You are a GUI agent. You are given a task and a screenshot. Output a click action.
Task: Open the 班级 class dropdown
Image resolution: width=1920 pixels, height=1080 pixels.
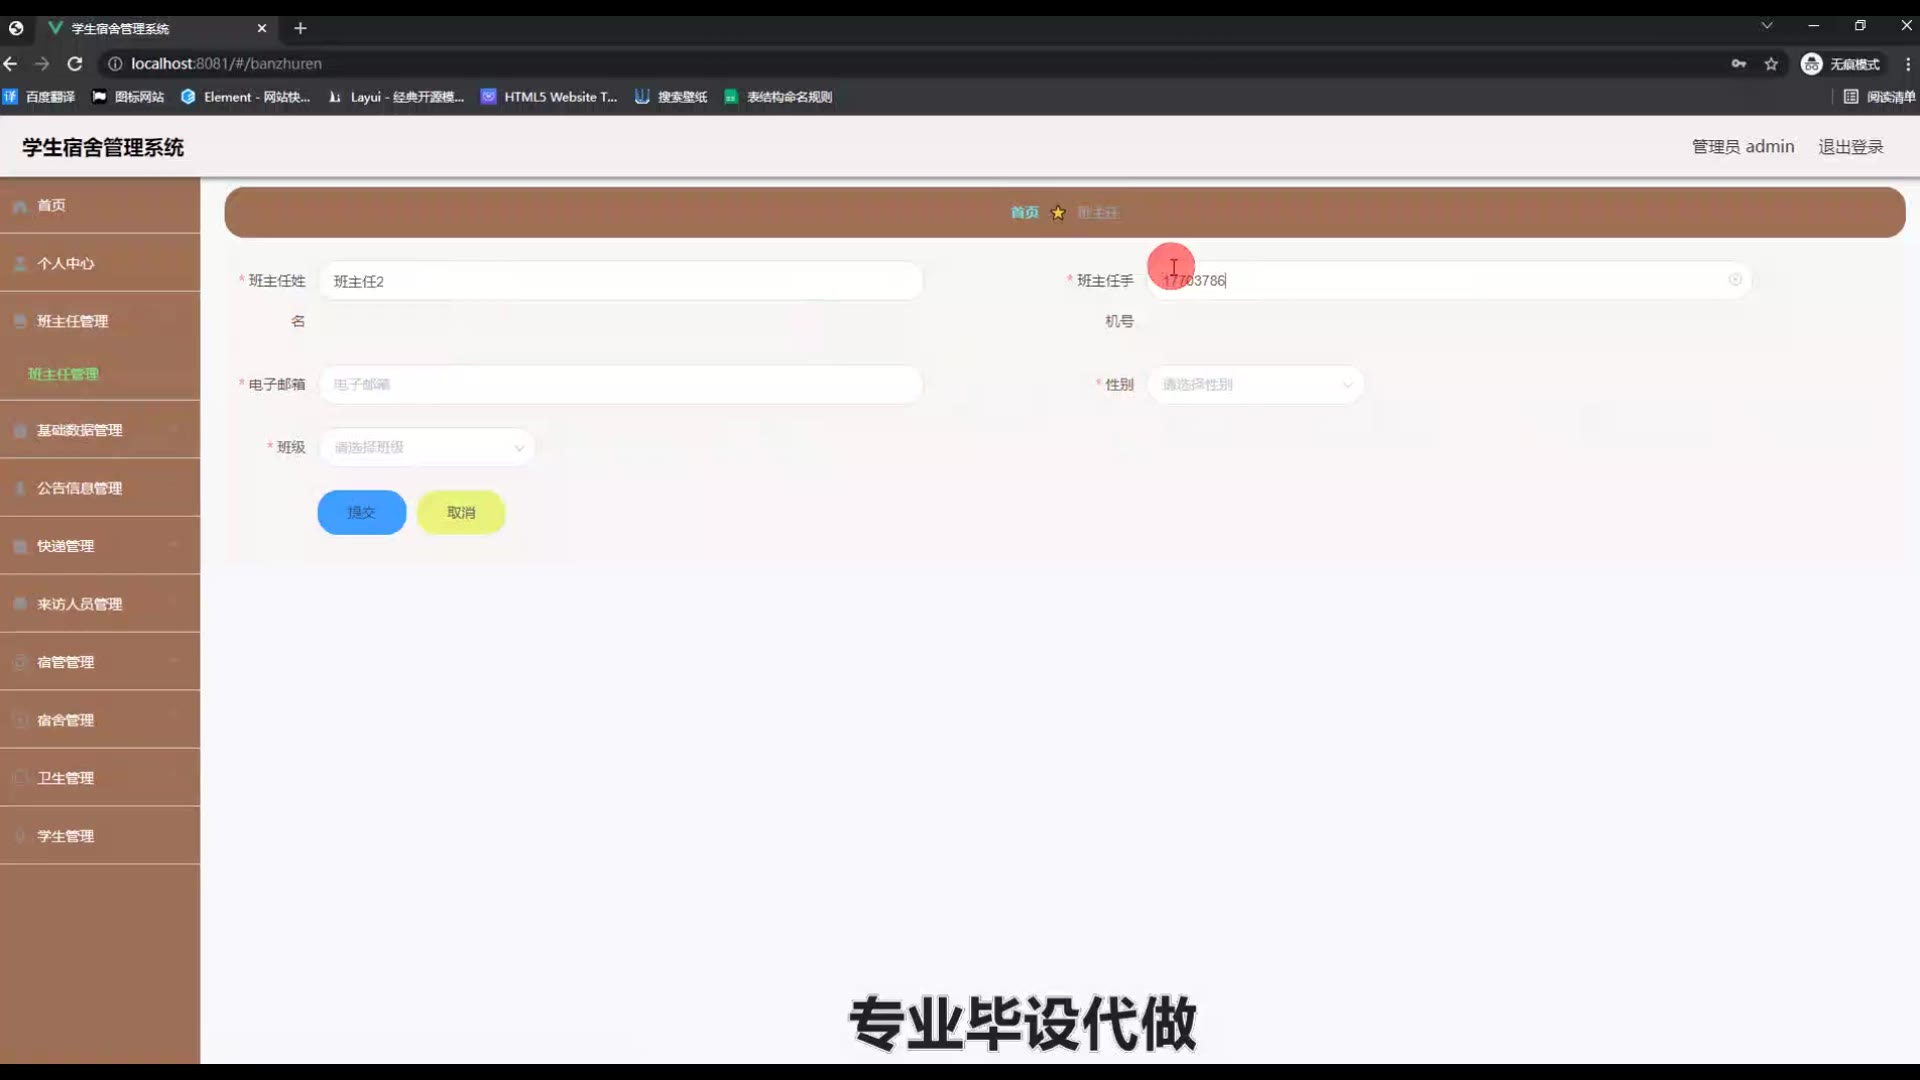[x=427, y=448]
